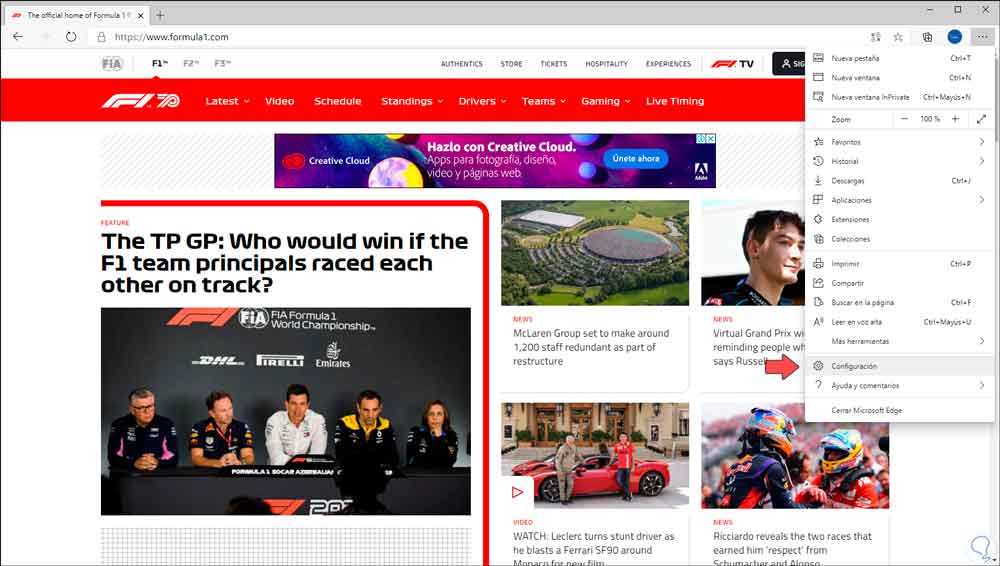Open the Authentics top link

coord(462,64)
